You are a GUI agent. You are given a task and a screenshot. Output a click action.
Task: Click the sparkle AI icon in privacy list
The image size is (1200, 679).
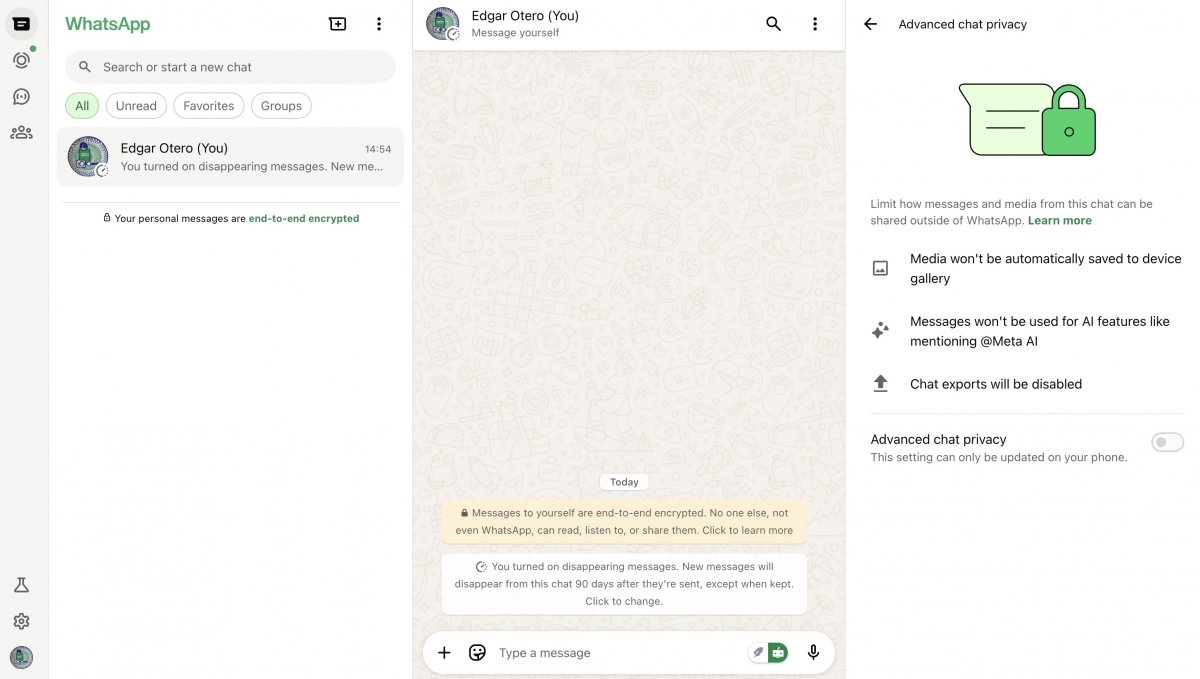[880, 331]
